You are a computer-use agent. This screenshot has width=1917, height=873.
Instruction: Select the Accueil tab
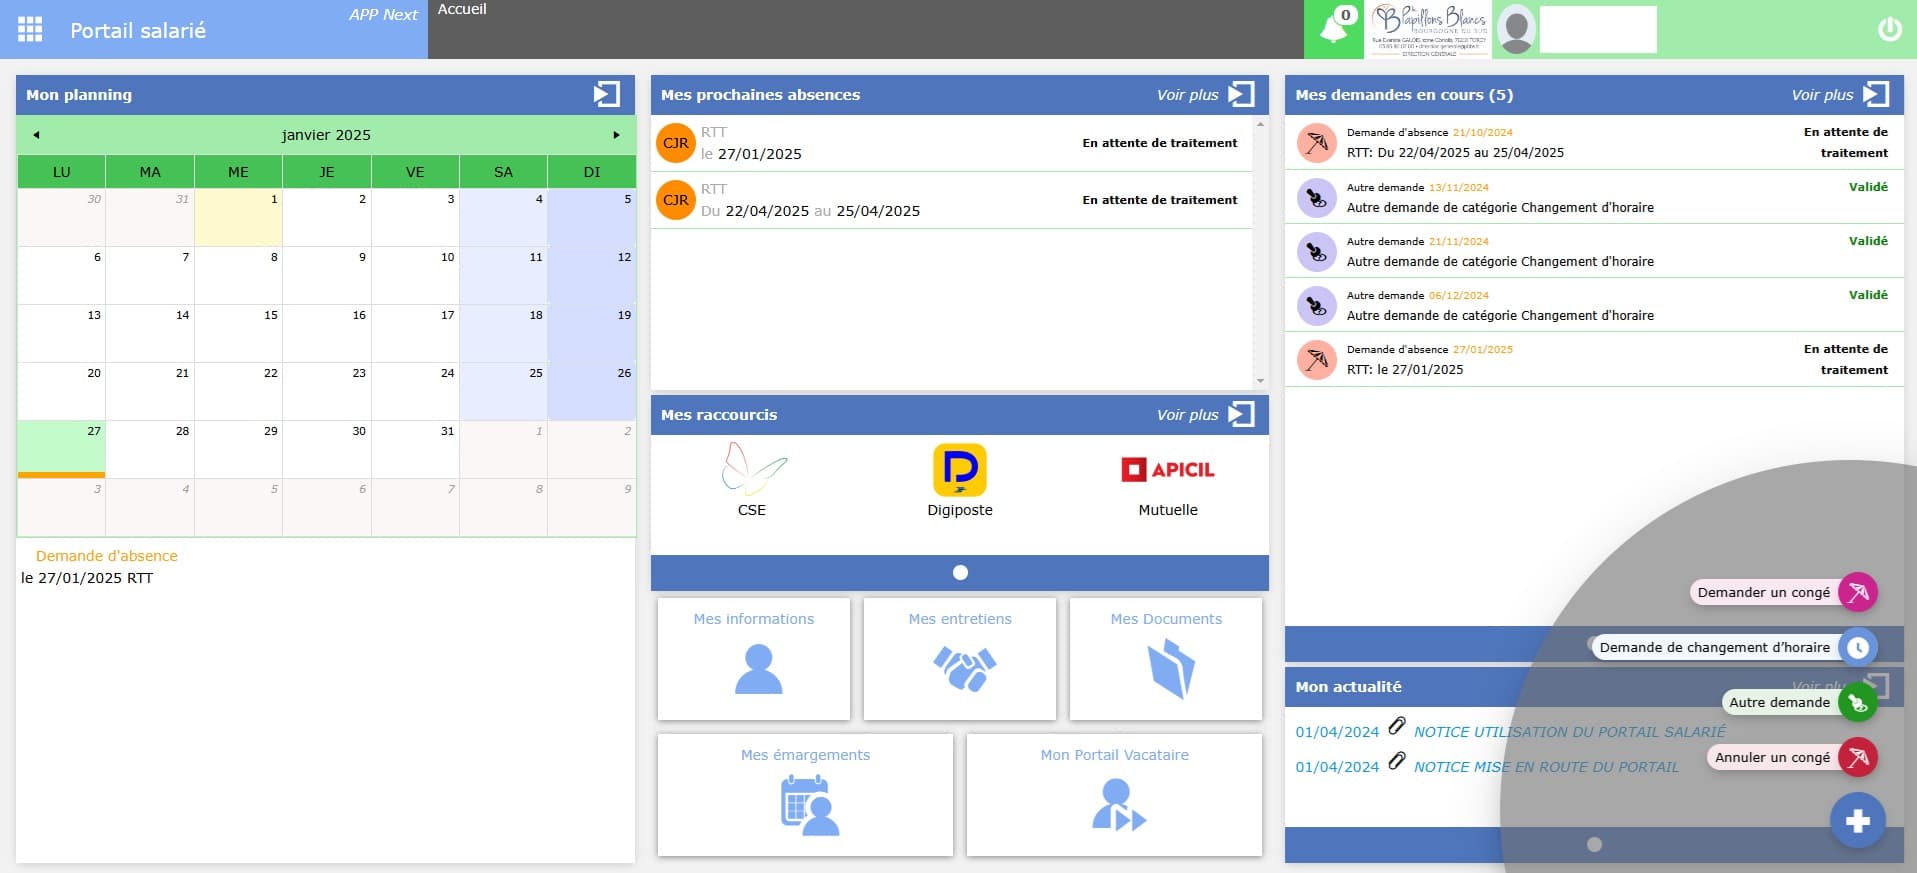pyautogui.click(x=462, y=9)
